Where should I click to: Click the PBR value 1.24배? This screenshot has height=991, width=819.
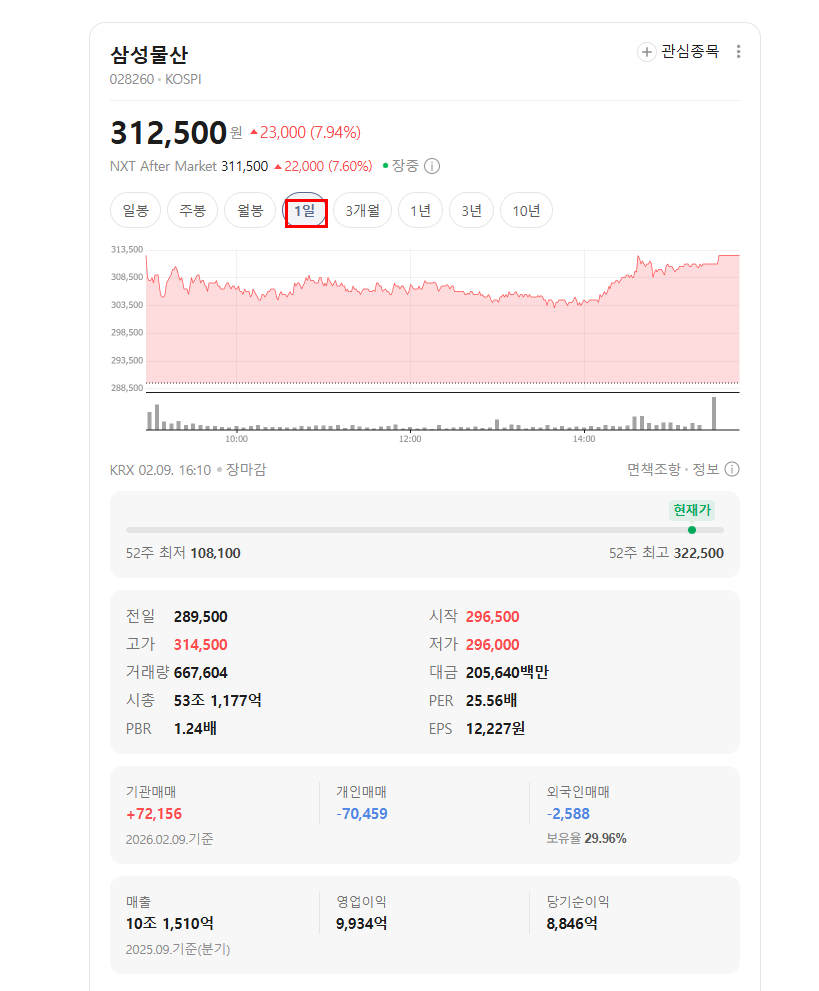point(195,729)
